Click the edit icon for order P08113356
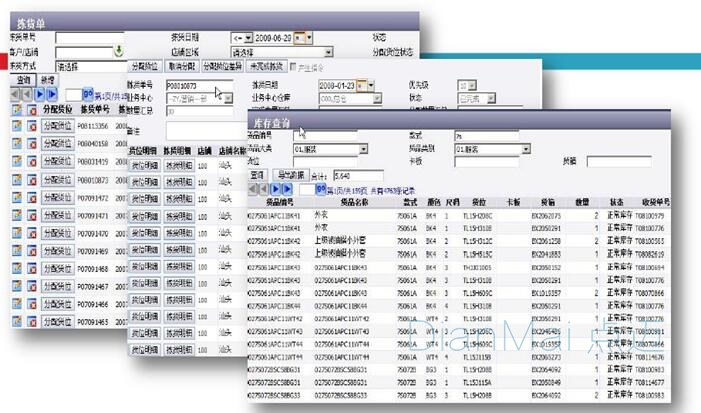Image resolution: width=701 pixels, height=413 pixels. [x=17, y=126]
